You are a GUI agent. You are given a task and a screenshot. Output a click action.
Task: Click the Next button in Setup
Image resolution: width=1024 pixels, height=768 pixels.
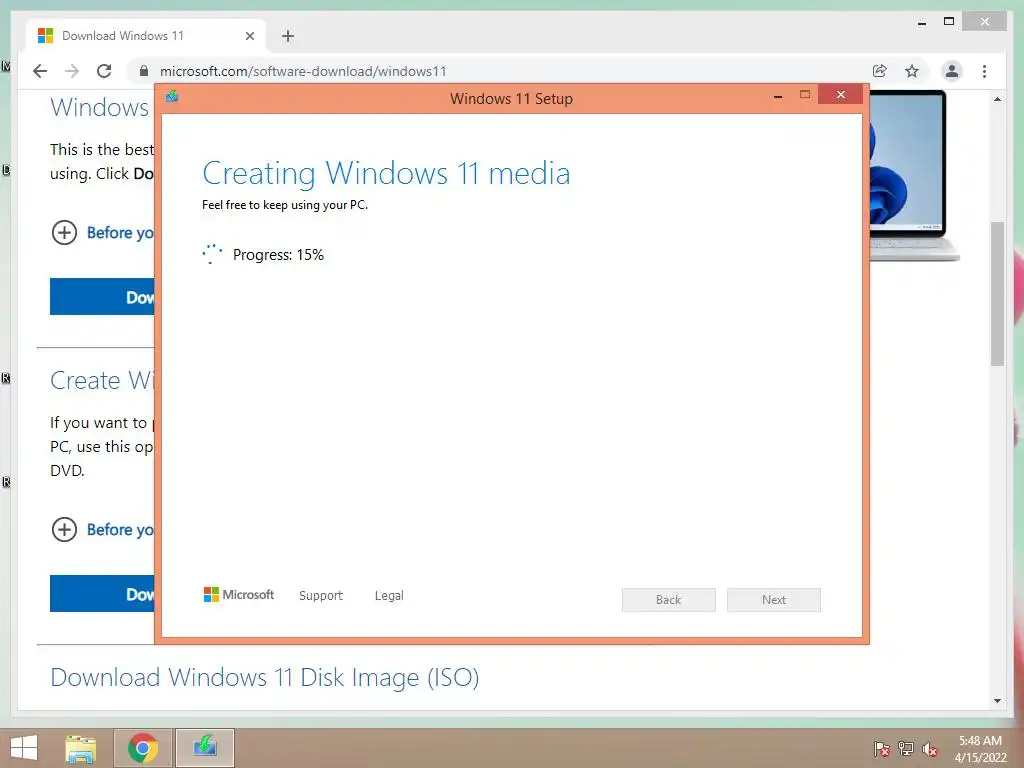774,600
